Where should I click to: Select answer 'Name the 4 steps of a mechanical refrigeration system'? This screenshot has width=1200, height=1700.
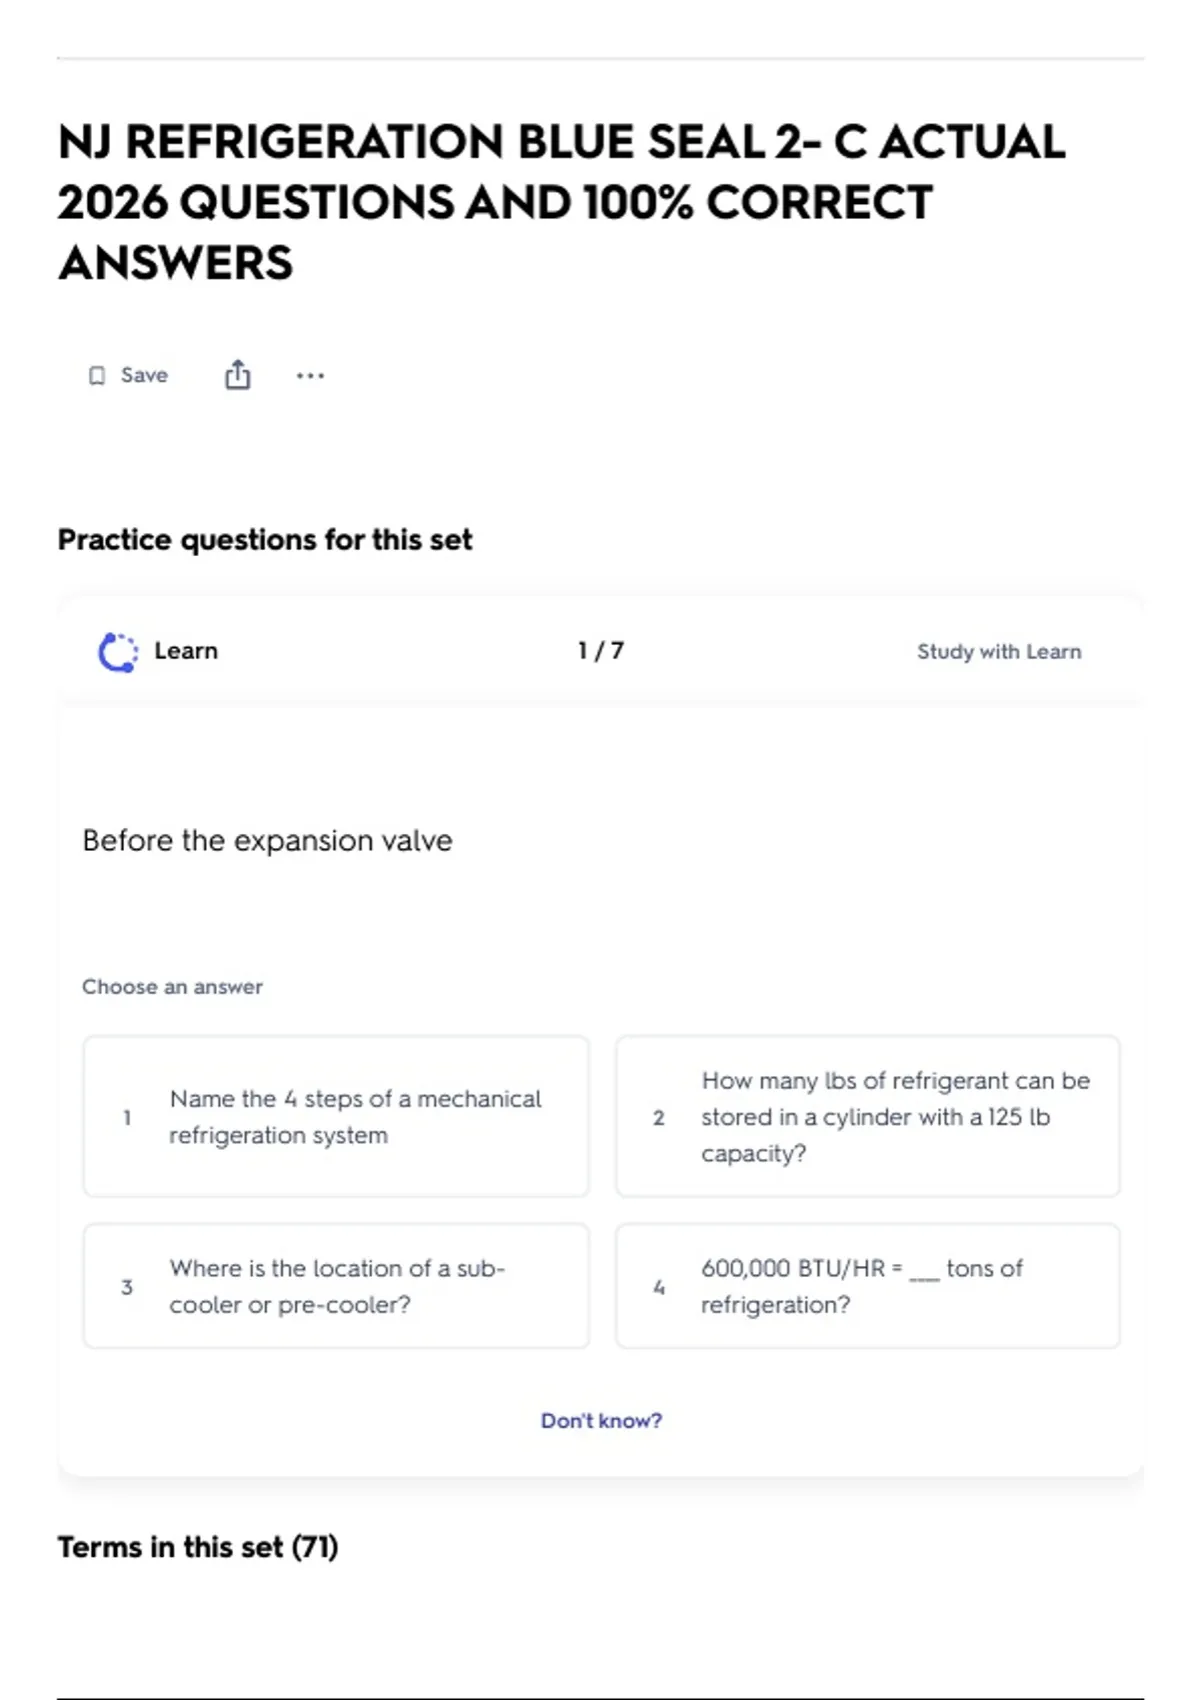click(336, 1116)
